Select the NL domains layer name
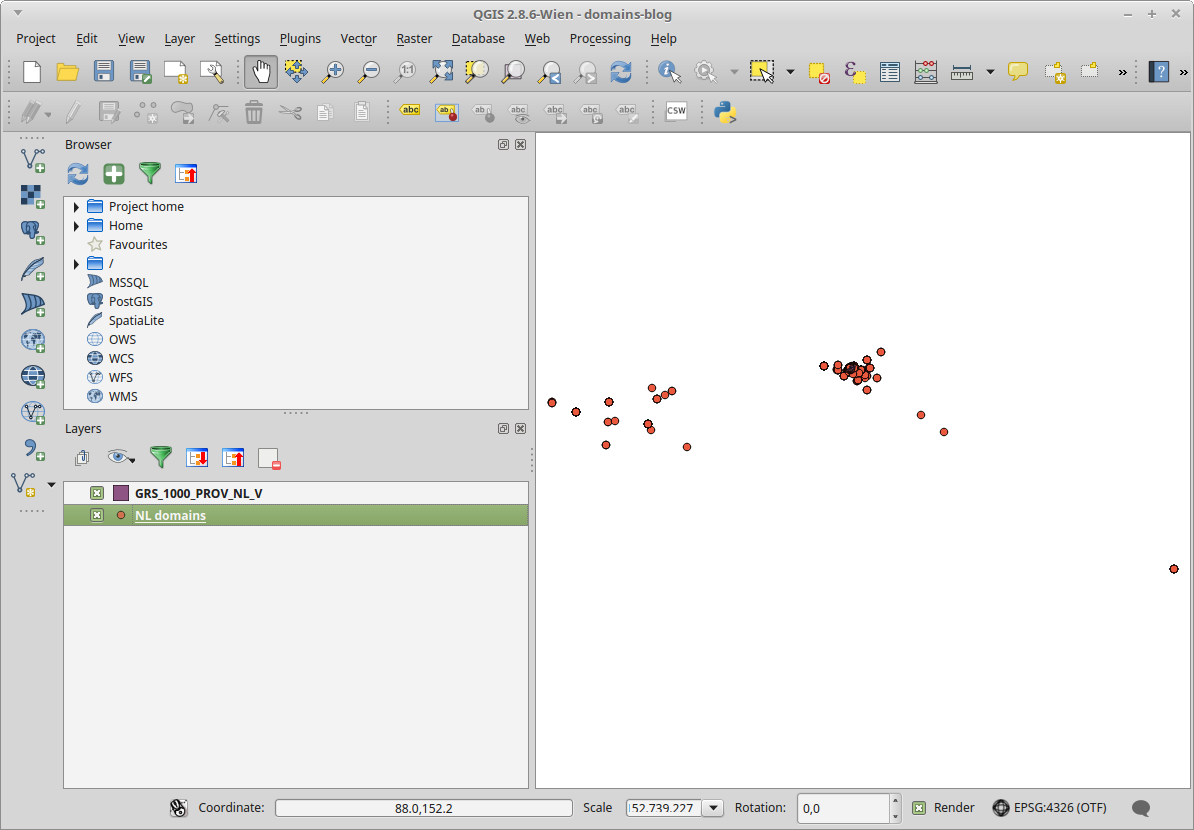1194x830 pixels. (170, 516)
